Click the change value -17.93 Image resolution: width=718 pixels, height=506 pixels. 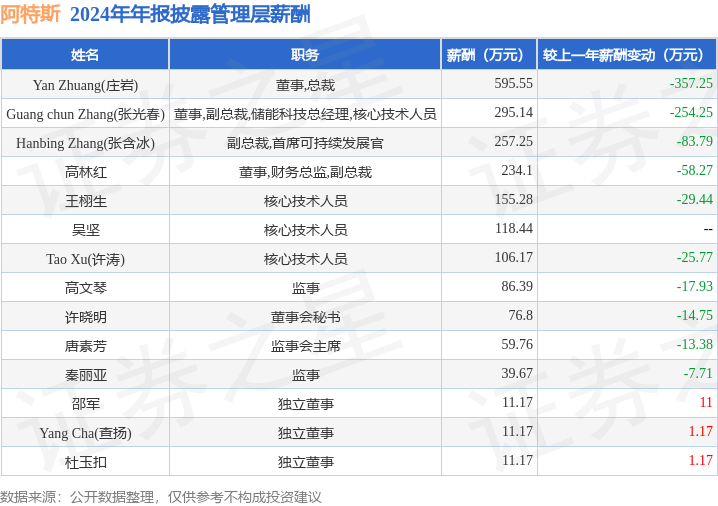[x=695, y=286]
